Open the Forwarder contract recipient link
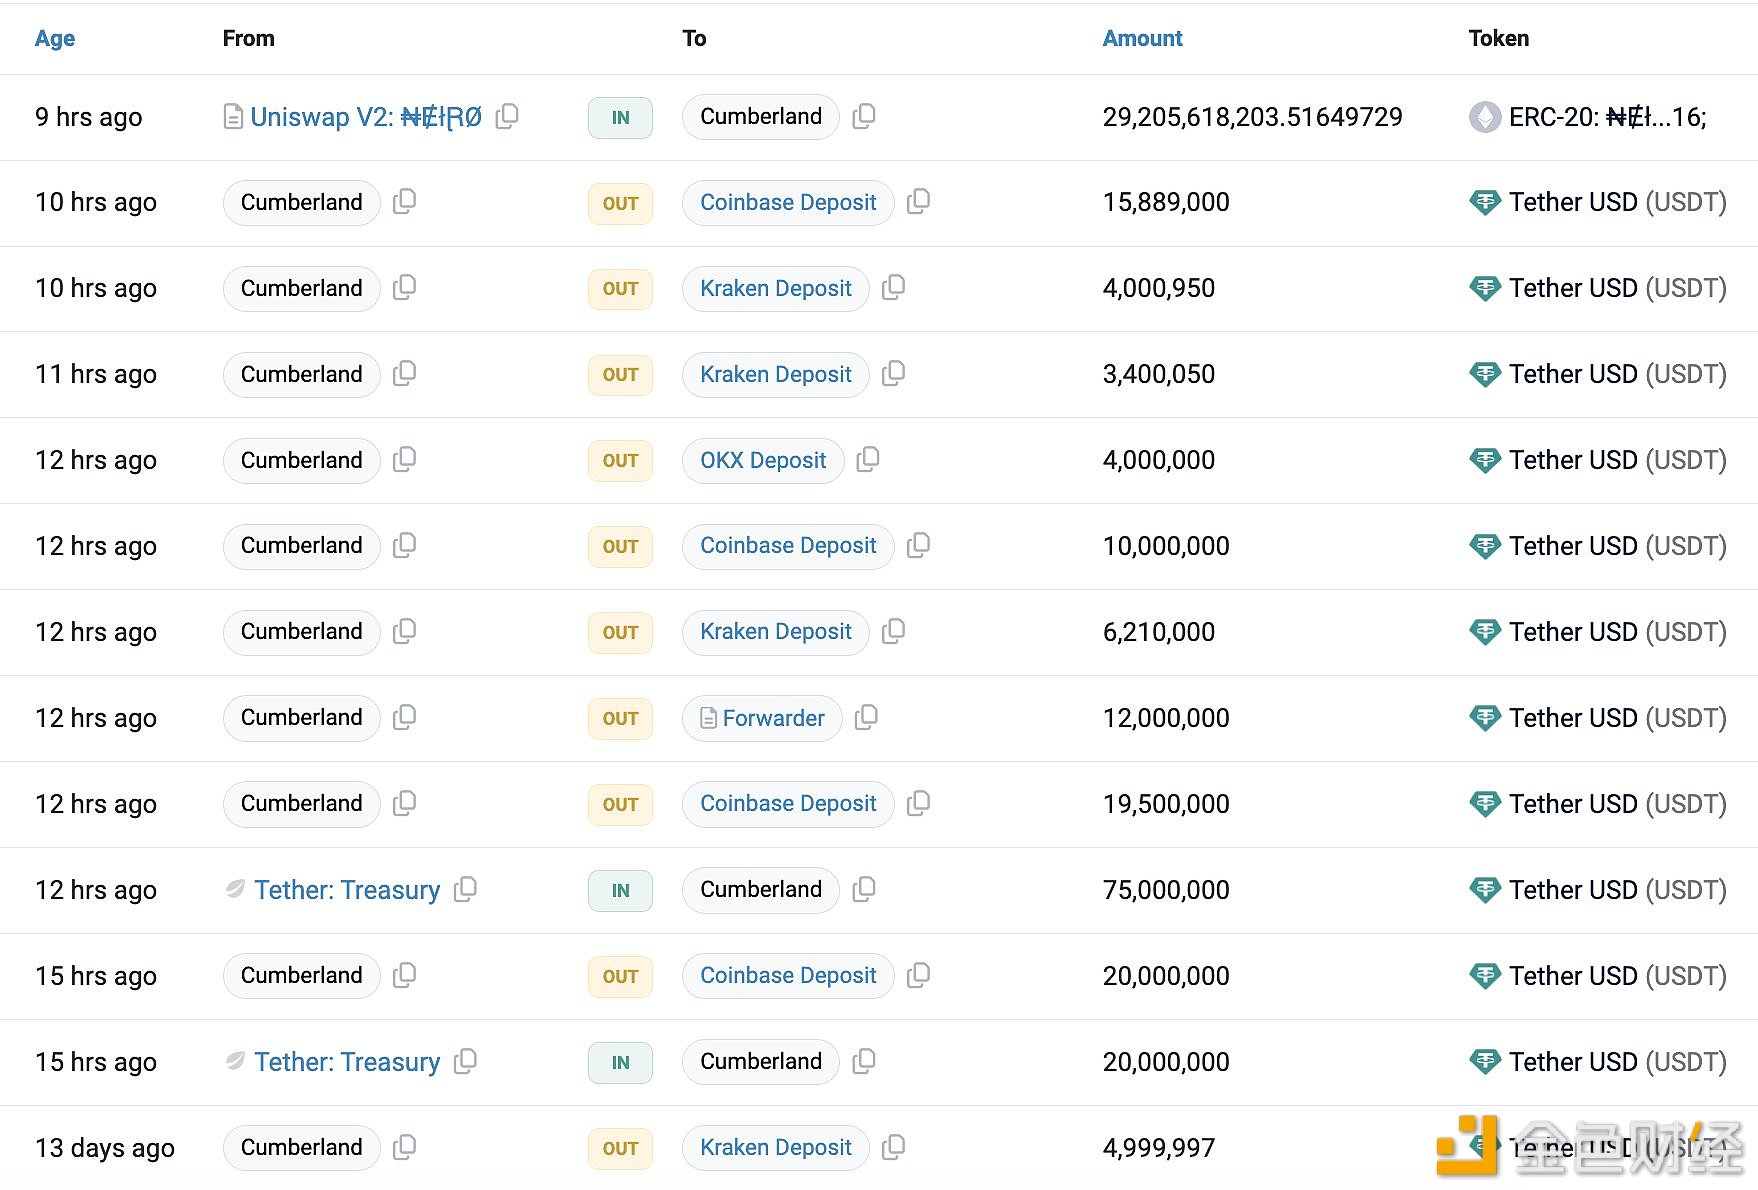This screenshot has height=1190, width=1758. pyautogui.click(x=762, y=718)
